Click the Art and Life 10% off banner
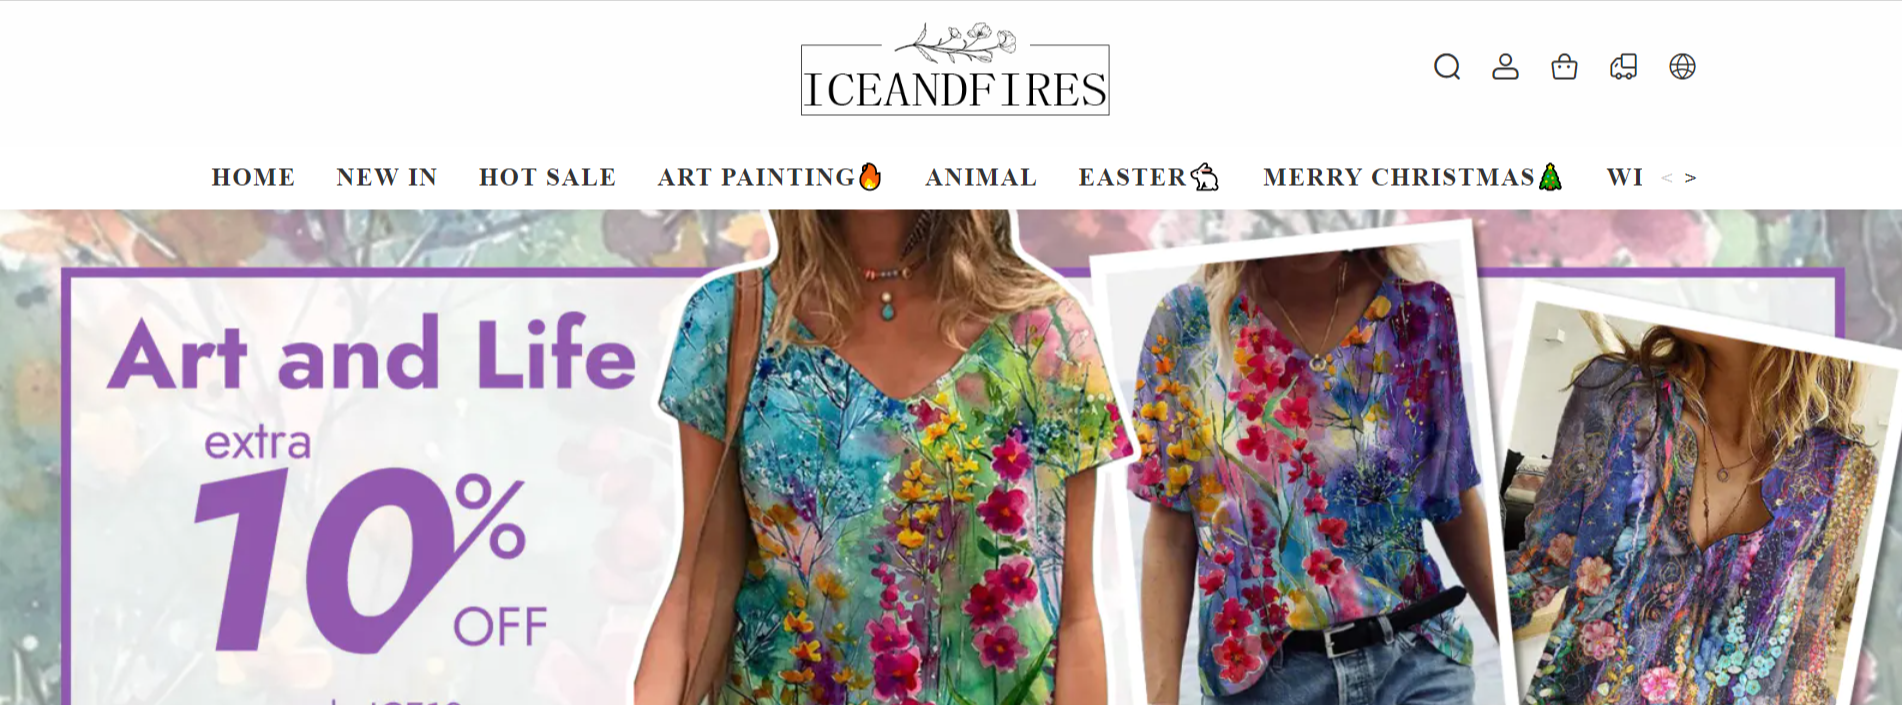Screen dimensions: 1902x705 pos(951,457)
